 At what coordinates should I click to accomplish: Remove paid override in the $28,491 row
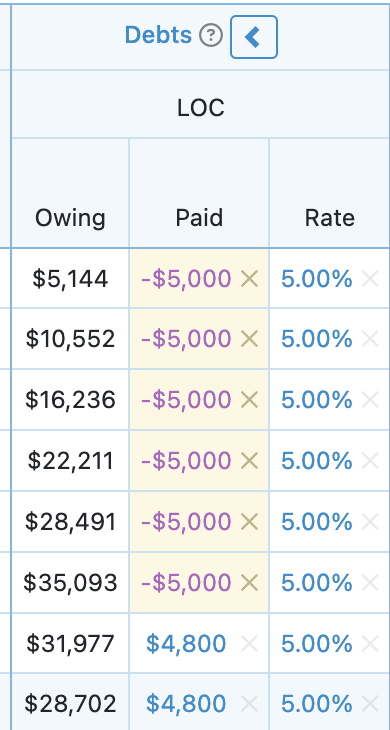pos(249,521)
